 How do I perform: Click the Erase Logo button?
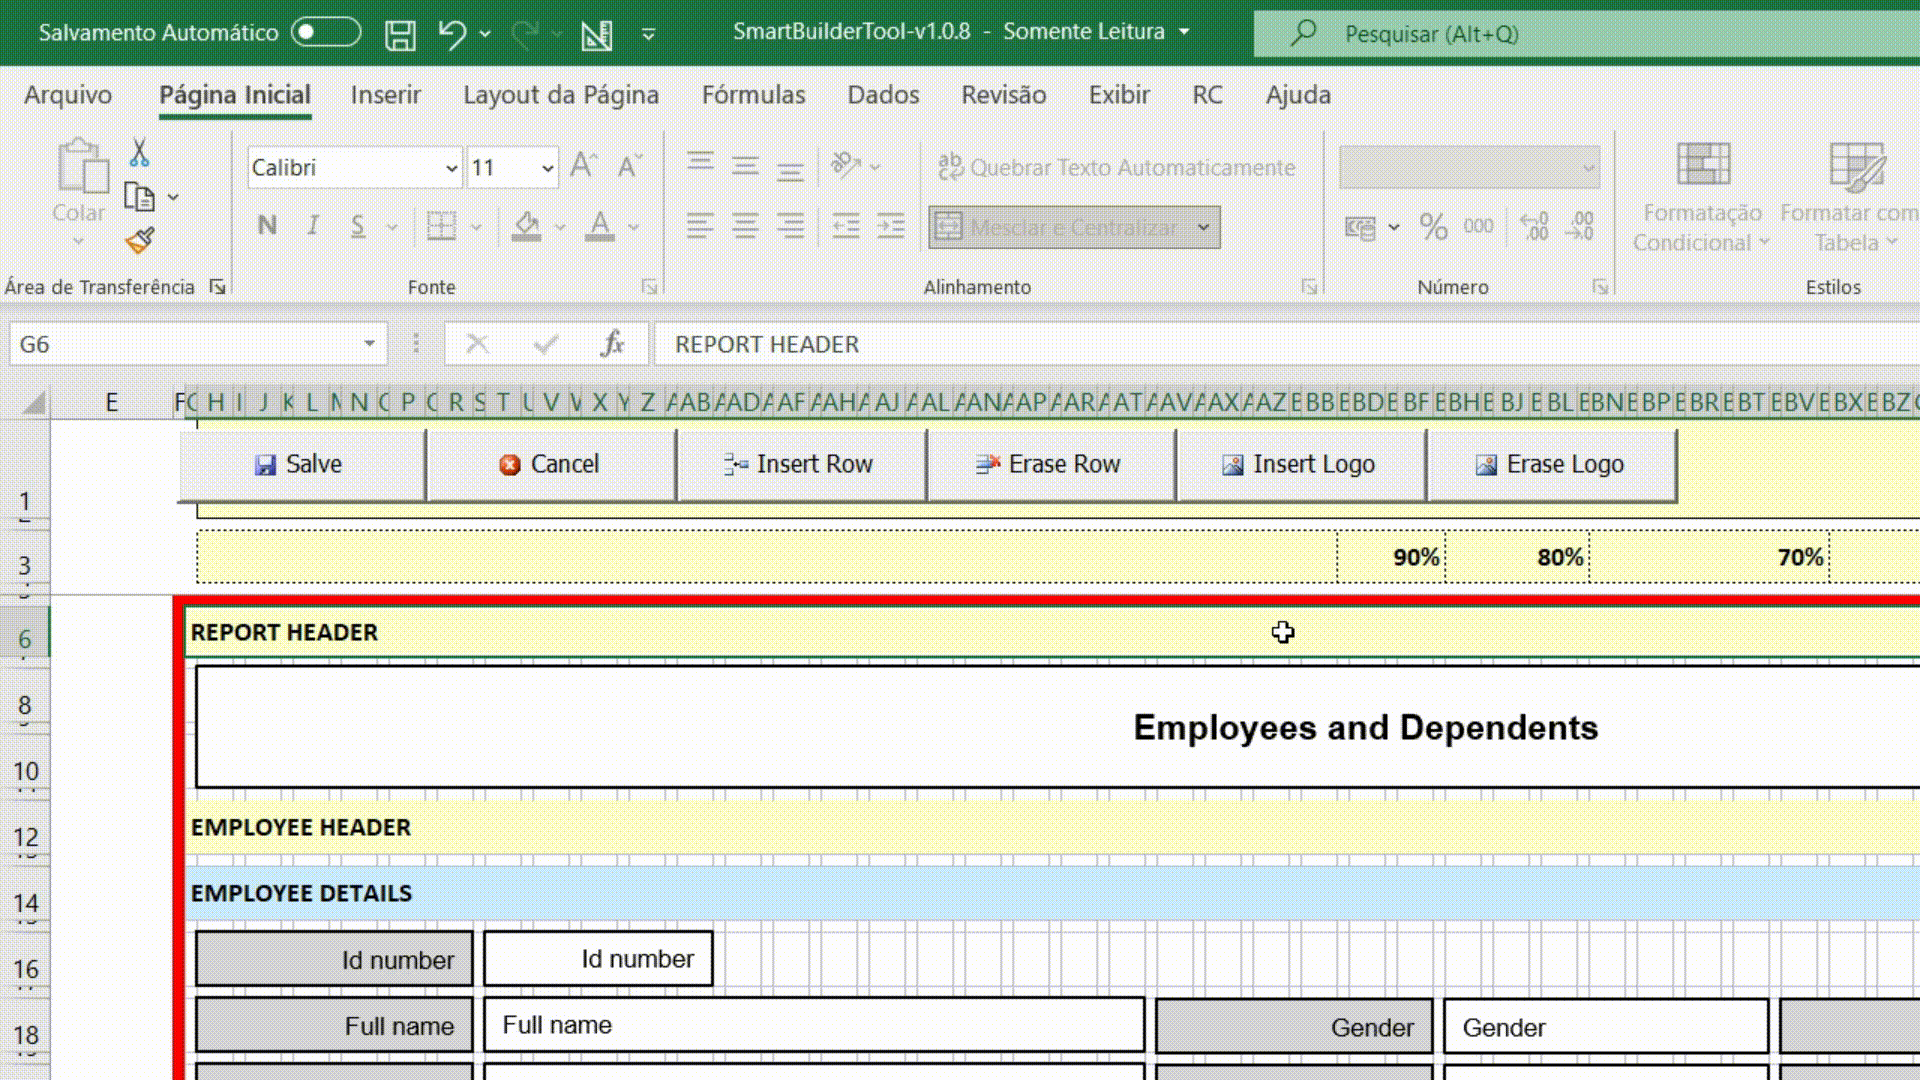click(x=1550, y=465)
